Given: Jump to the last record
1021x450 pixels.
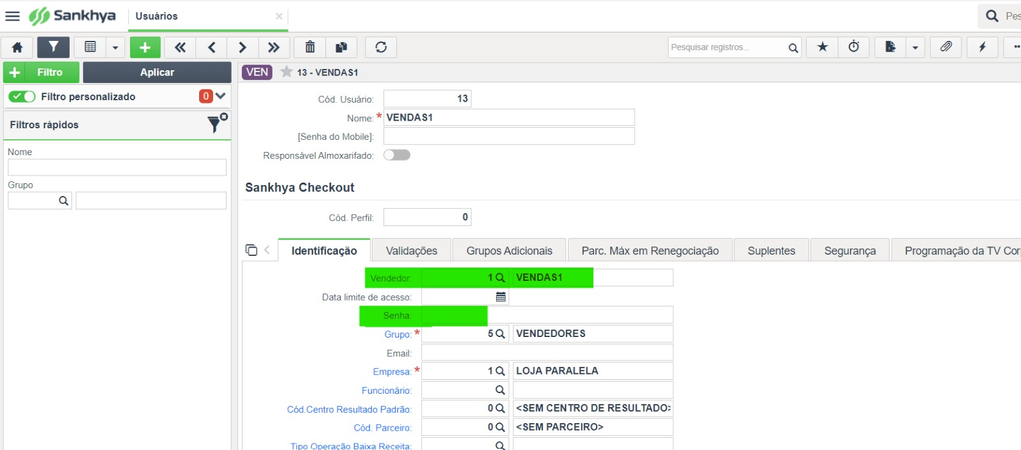Looking at the screenshot, I should click(274, 47).
